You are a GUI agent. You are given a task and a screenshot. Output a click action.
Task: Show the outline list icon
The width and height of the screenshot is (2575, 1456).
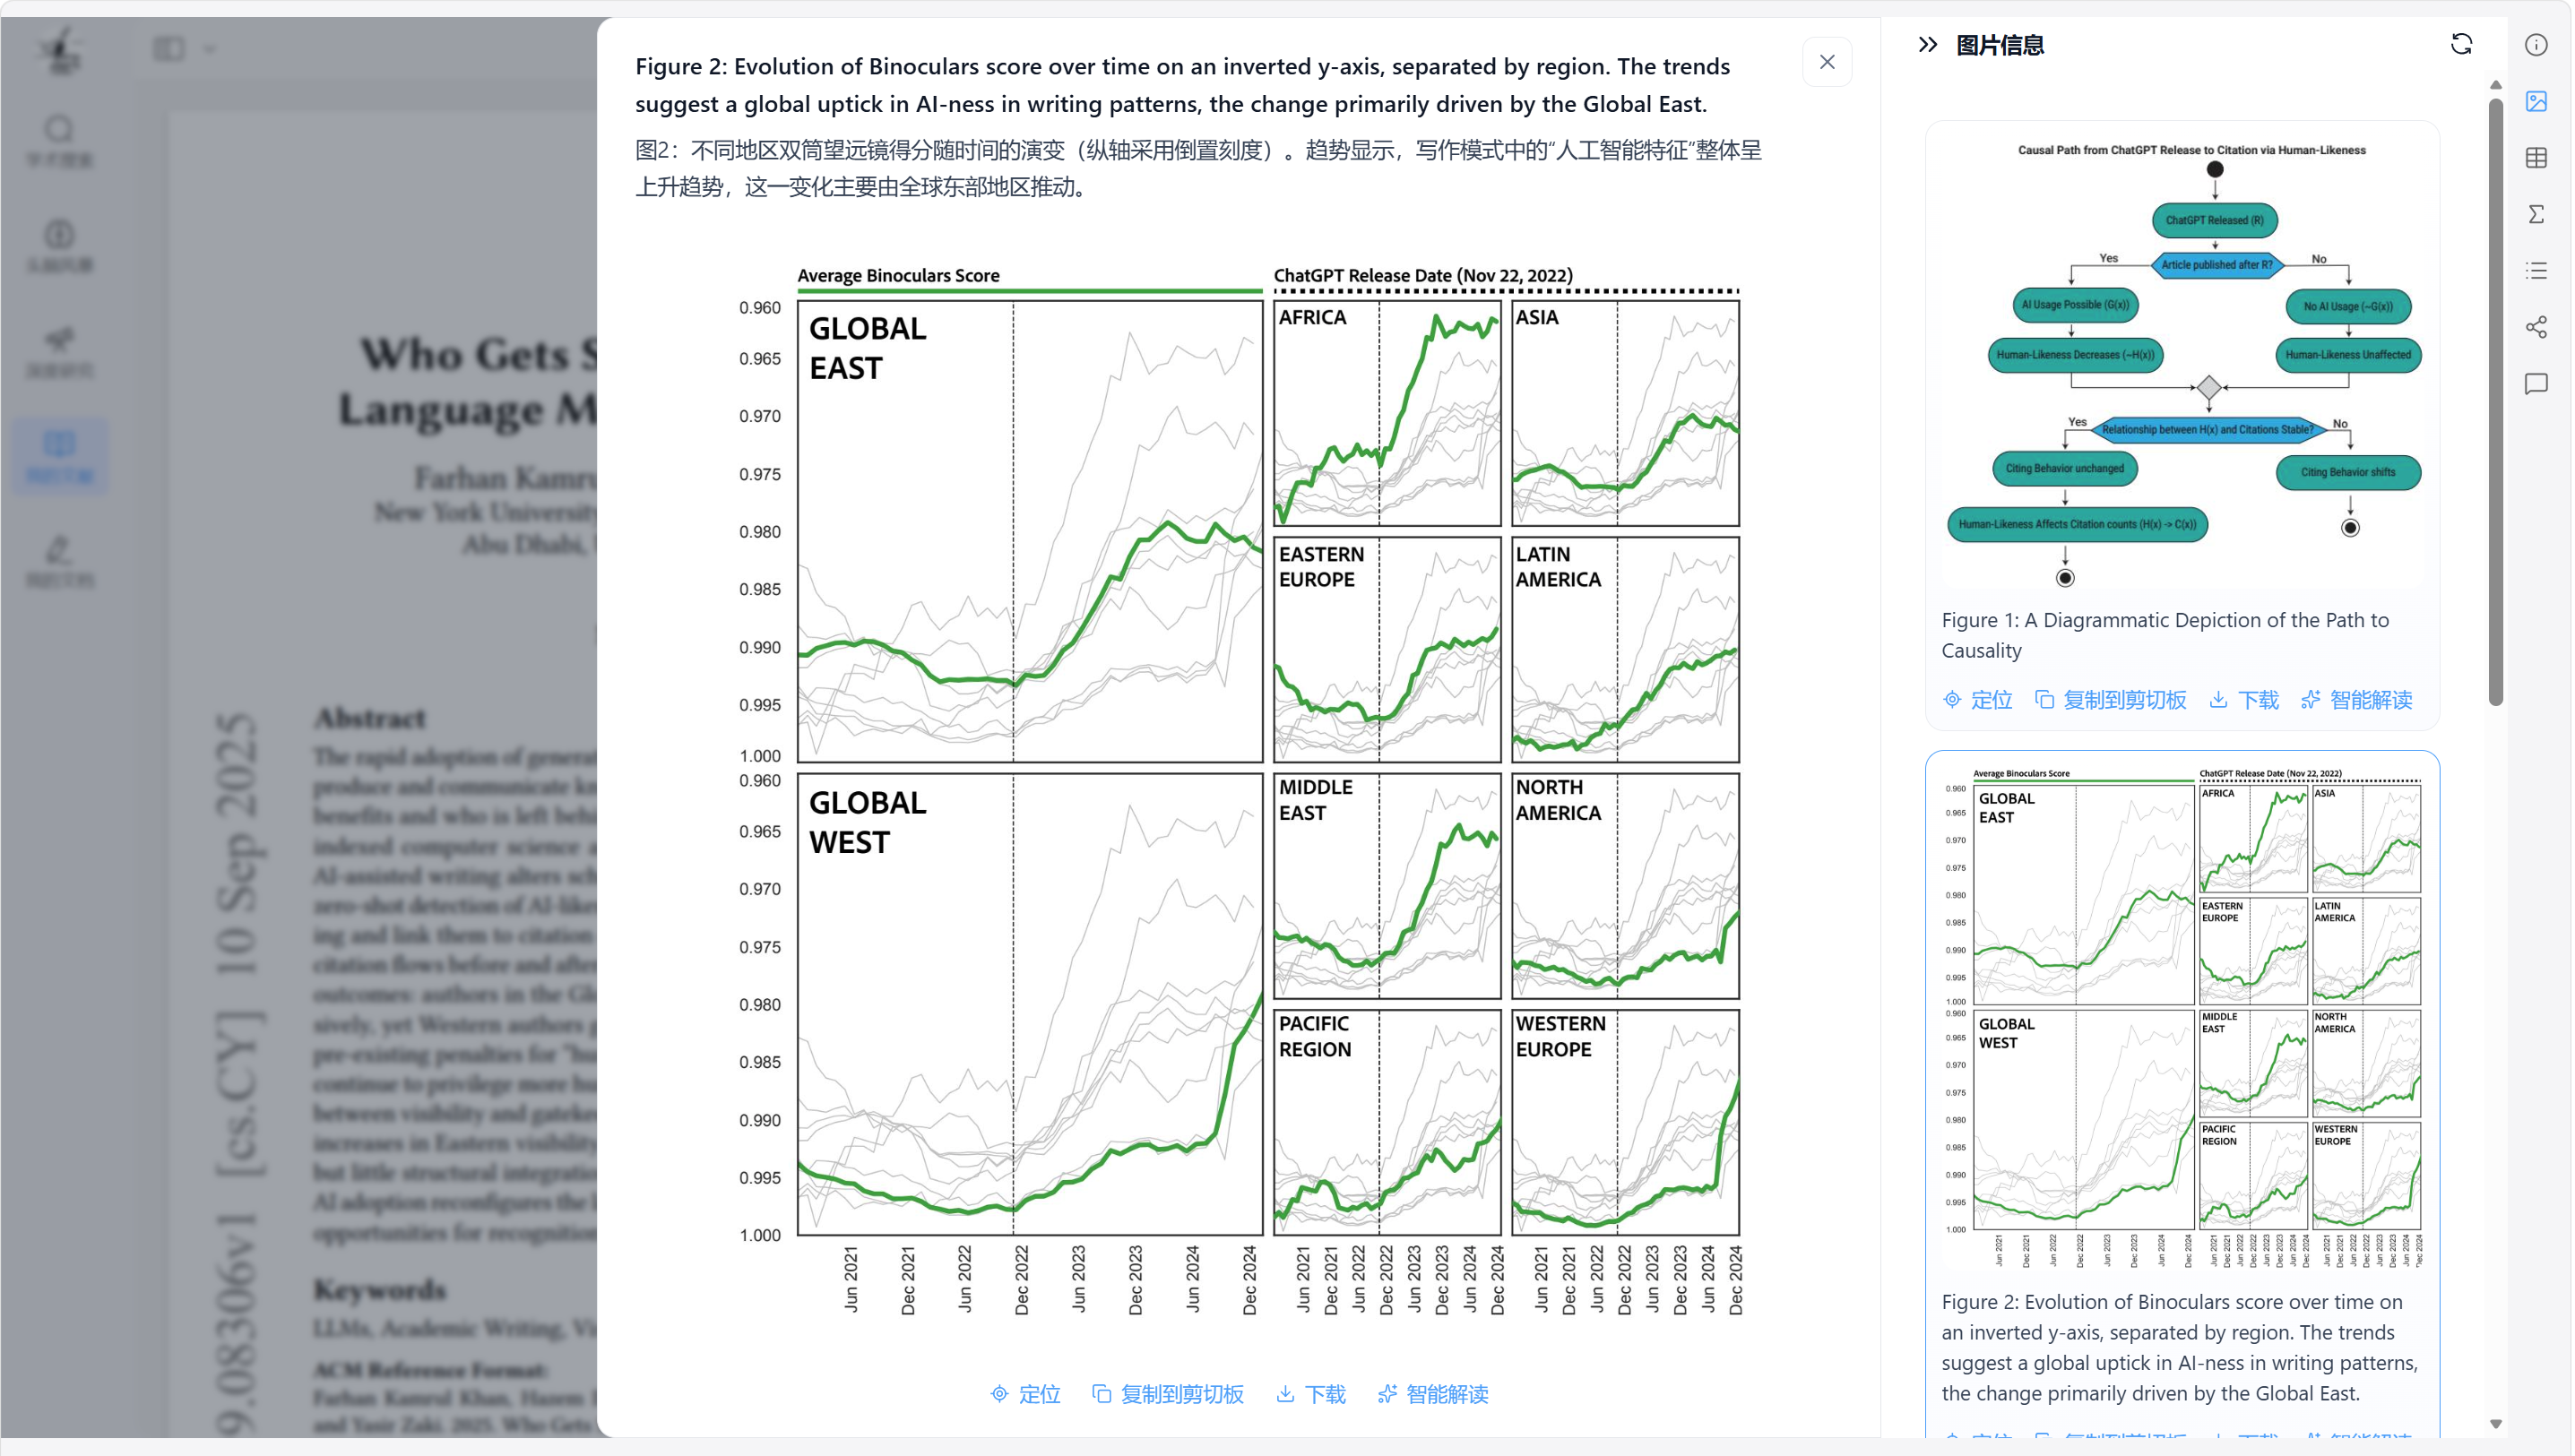pyautogui.click(x=2536, y=270)
